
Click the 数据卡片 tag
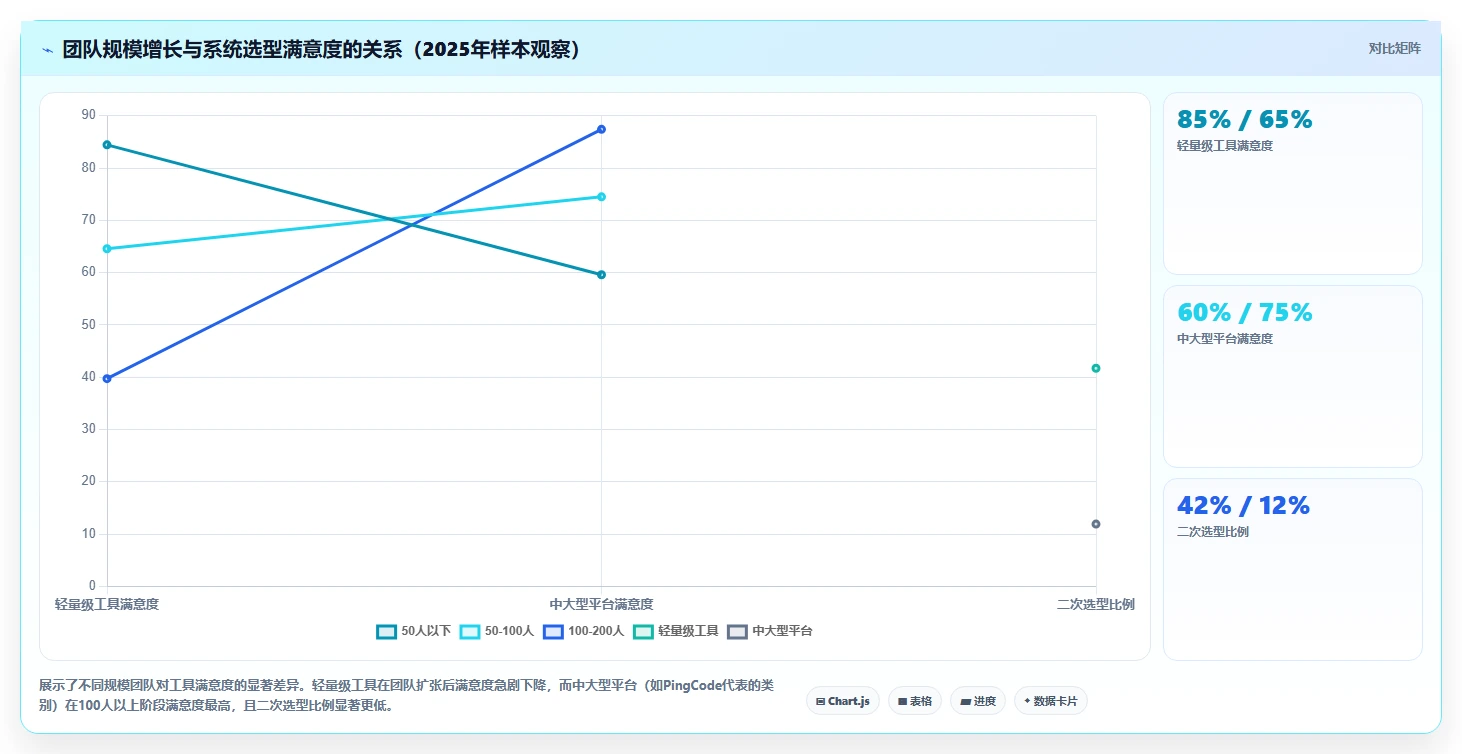click(1050, 701)
